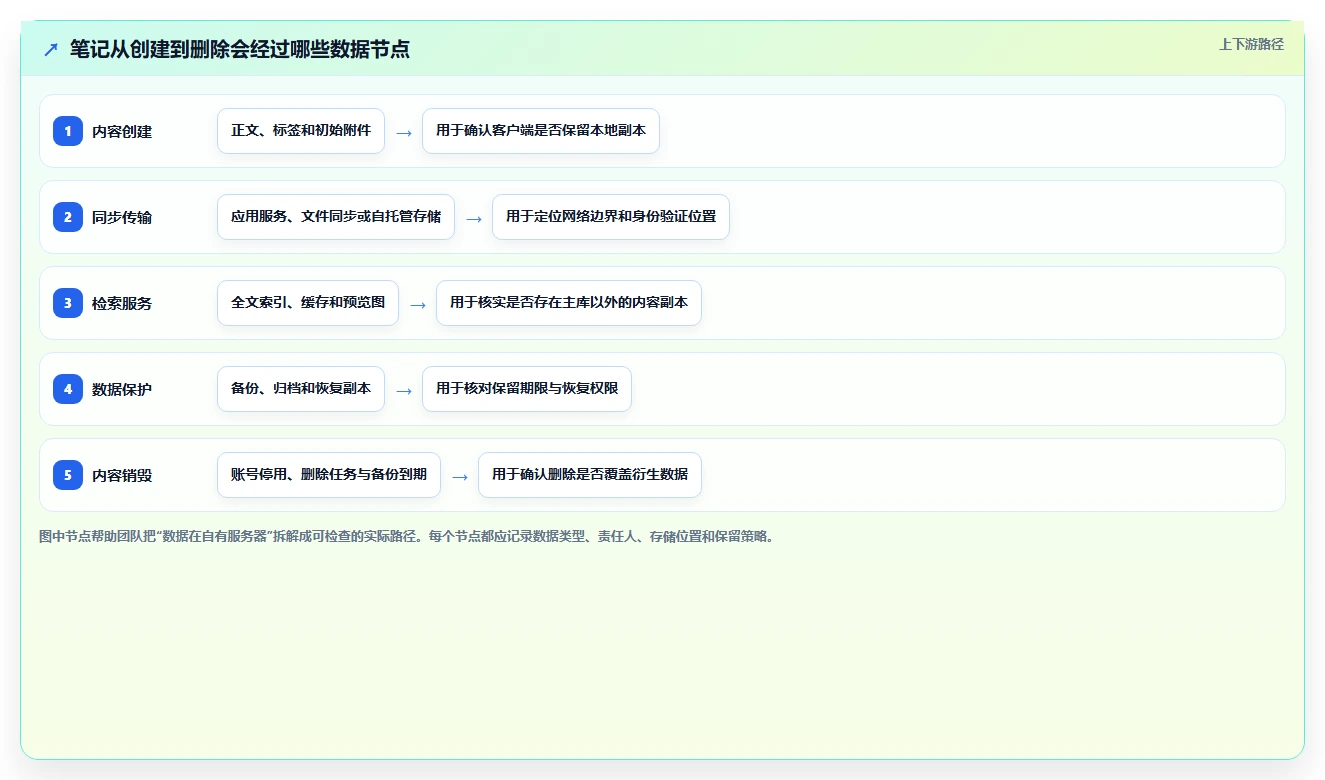Click the 正文、标签和初始附件 box
The height and width of the screenshot is (780, 1325).
301,131
